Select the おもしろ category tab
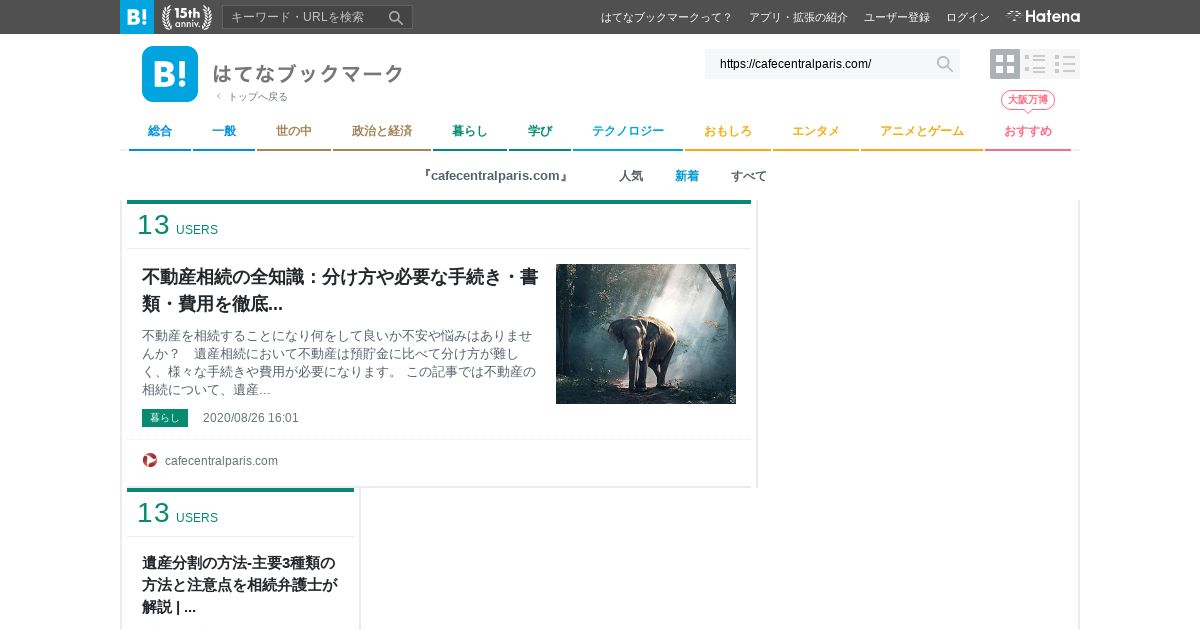 pos(728,131)
